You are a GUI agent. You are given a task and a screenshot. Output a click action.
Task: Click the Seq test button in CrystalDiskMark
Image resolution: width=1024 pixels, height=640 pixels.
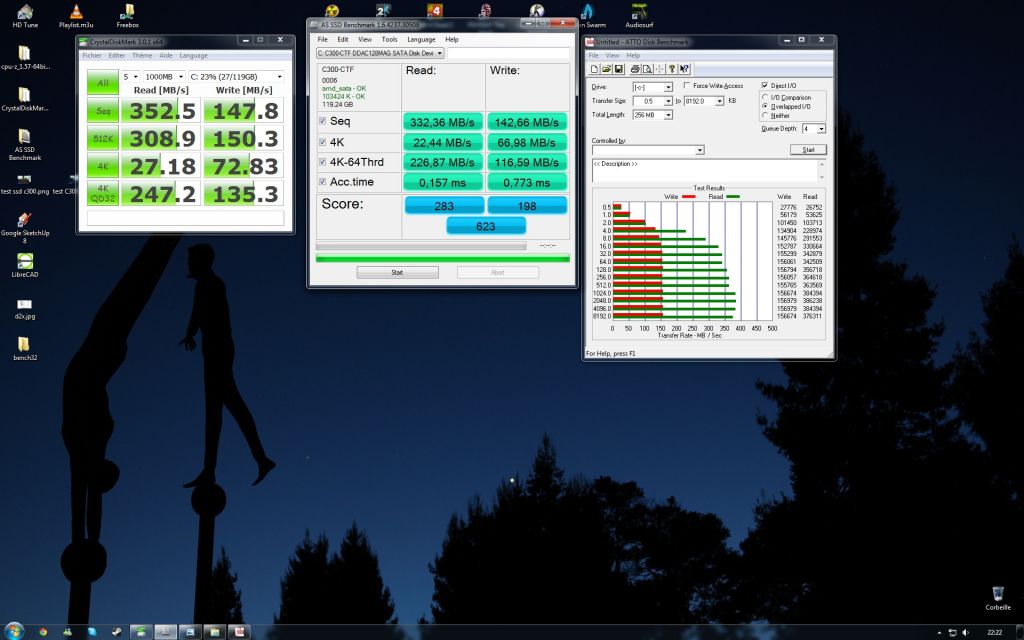pos(103,110)
